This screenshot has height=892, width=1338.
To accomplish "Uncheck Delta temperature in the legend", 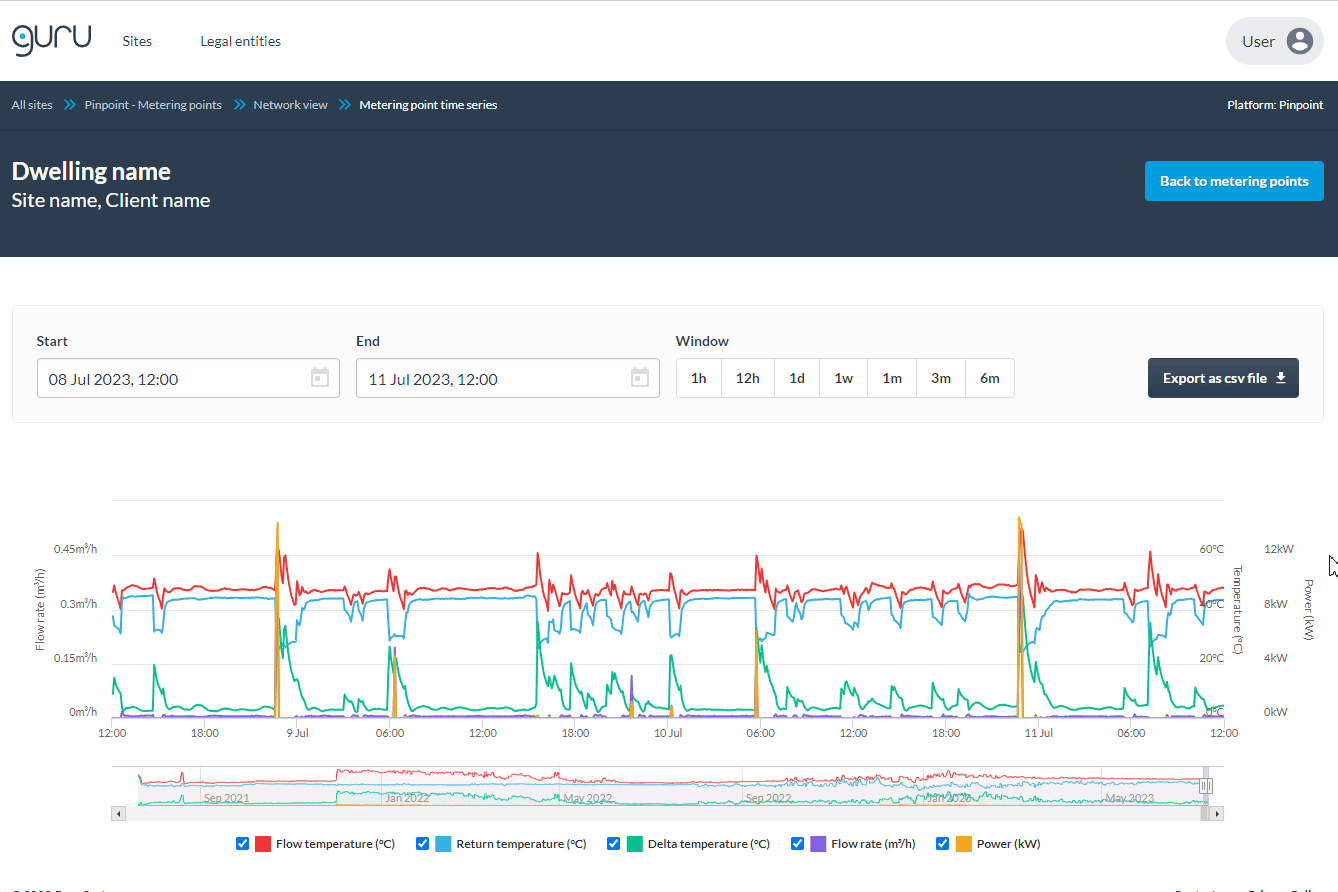I will 613,843.
